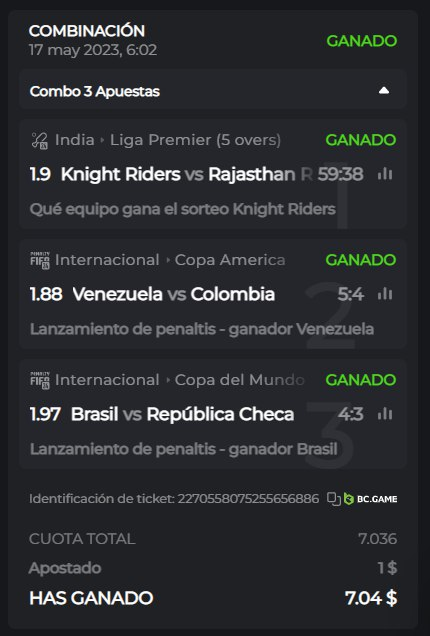430x636 pixels.
Task: Open the Brasil vs República Checa match
Action: coord(183,415)
